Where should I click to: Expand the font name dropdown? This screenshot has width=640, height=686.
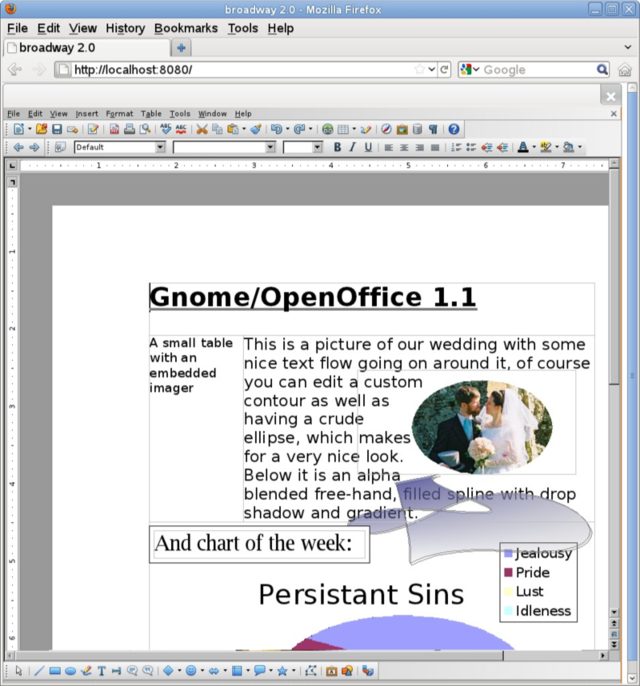click(270, 147)
